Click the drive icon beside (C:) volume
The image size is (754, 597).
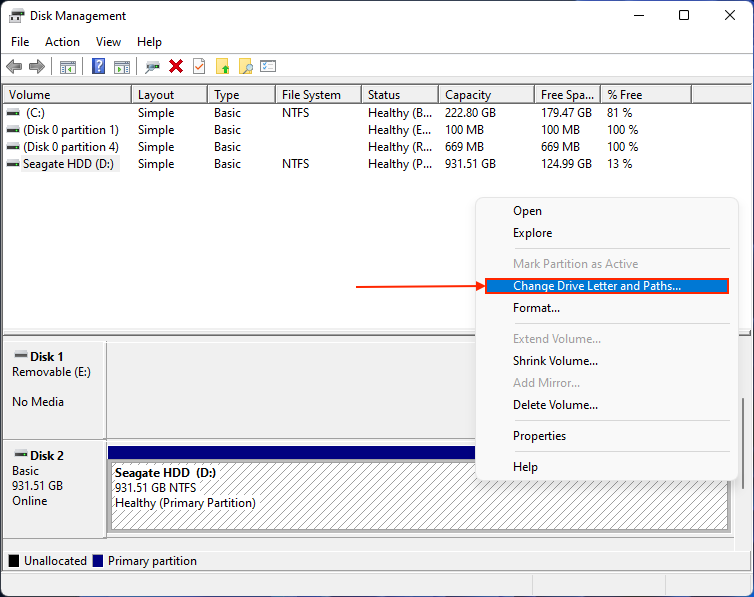click(x=13, y=112)
